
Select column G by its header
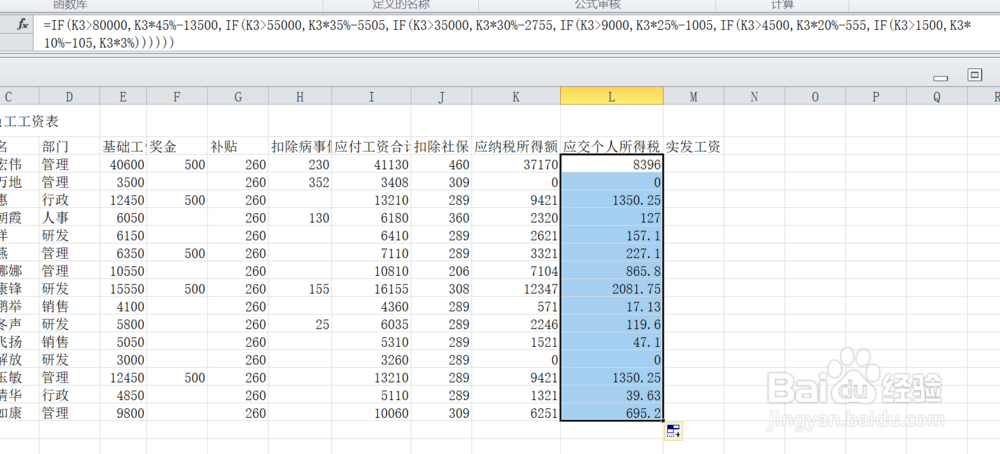click(x=238, y=96)
